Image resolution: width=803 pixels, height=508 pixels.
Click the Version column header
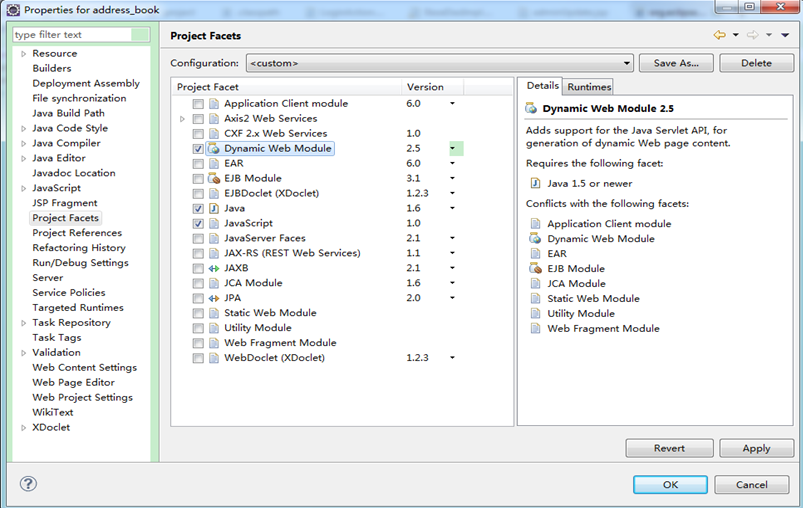432,87
